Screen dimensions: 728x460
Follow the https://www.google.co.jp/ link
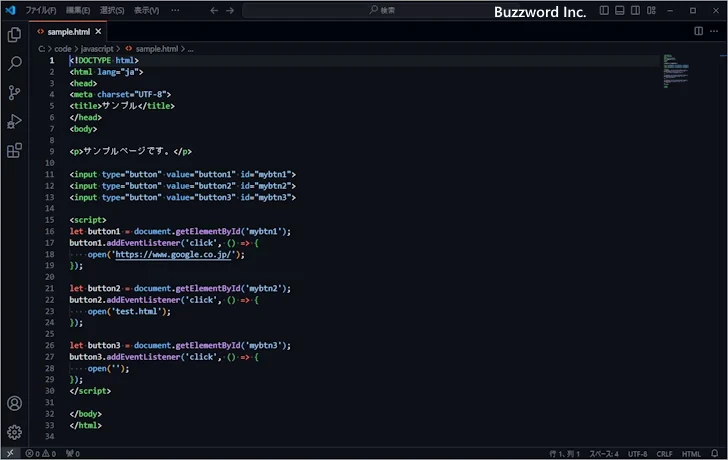(173, 254)
